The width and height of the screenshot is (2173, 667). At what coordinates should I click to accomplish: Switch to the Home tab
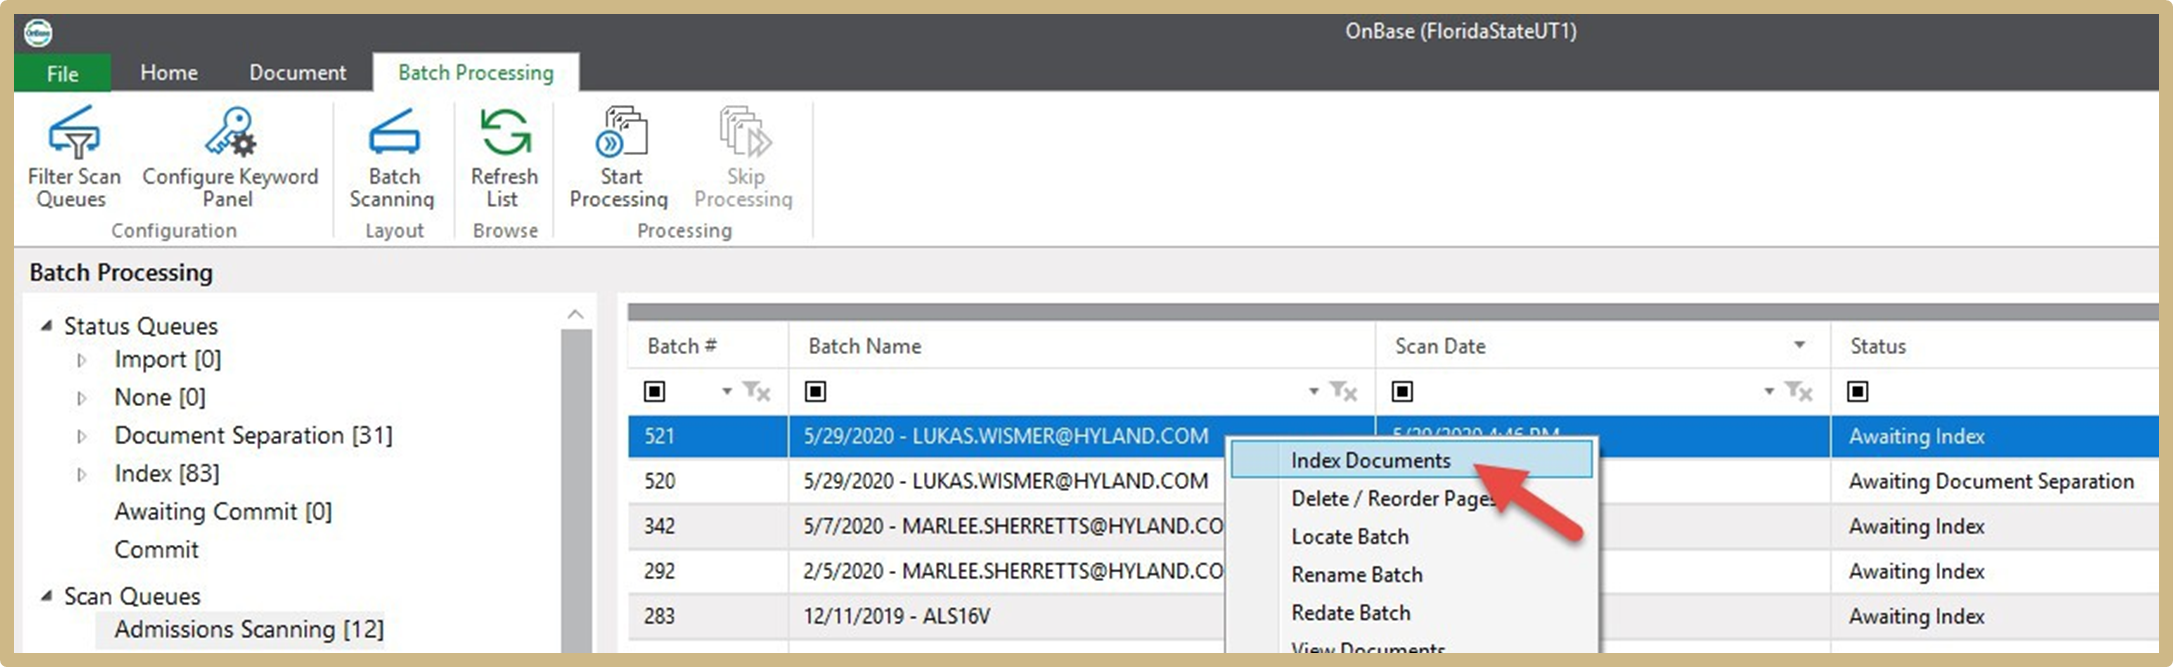(169, 73)
